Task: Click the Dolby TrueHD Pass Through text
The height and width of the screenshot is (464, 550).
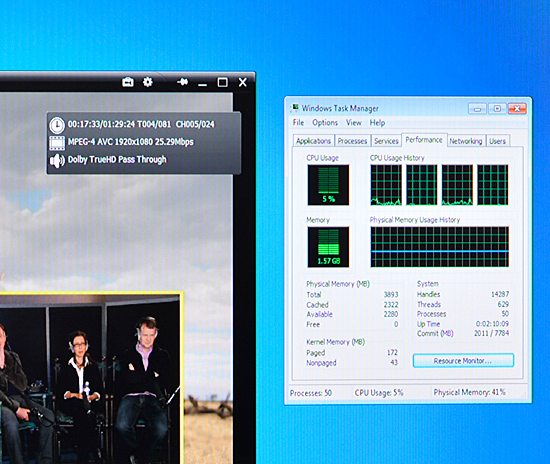Action: (x=117, y=160)
